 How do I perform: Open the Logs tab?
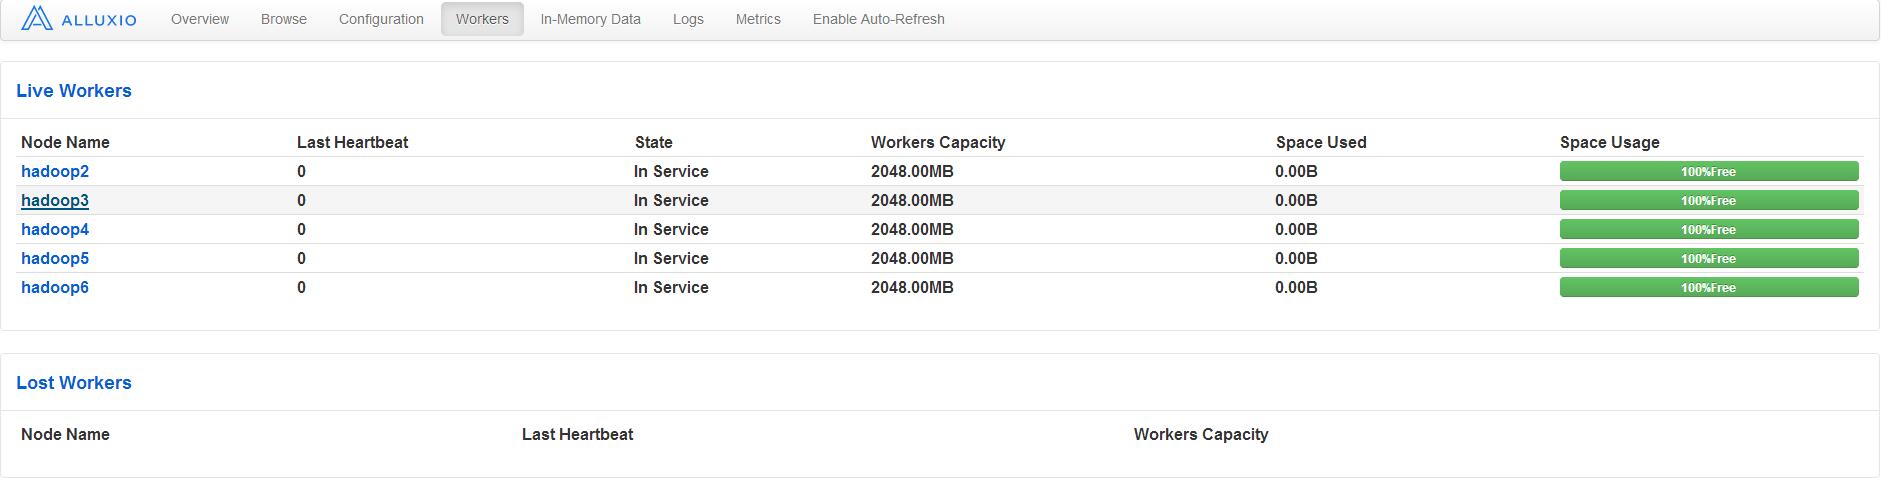(x=688, y=19)
